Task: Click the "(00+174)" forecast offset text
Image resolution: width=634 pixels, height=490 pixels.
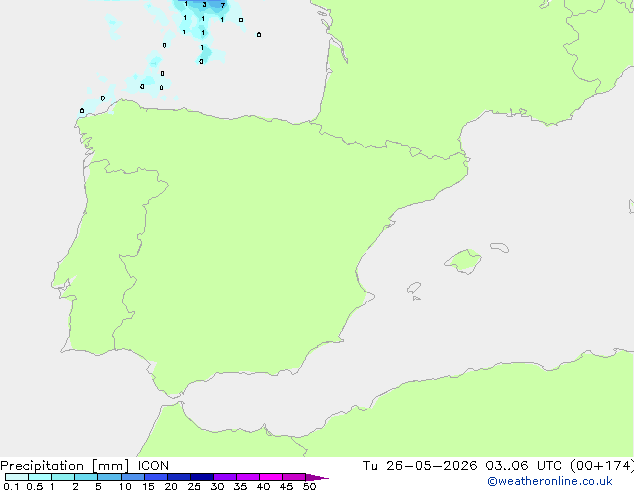Action: pyautogui.click(x=602, y=466)
